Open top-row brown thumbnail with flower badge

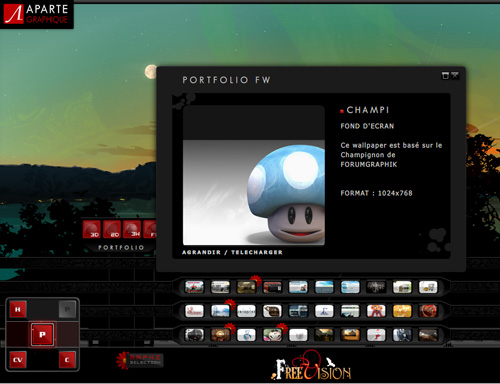click(246, 287)
